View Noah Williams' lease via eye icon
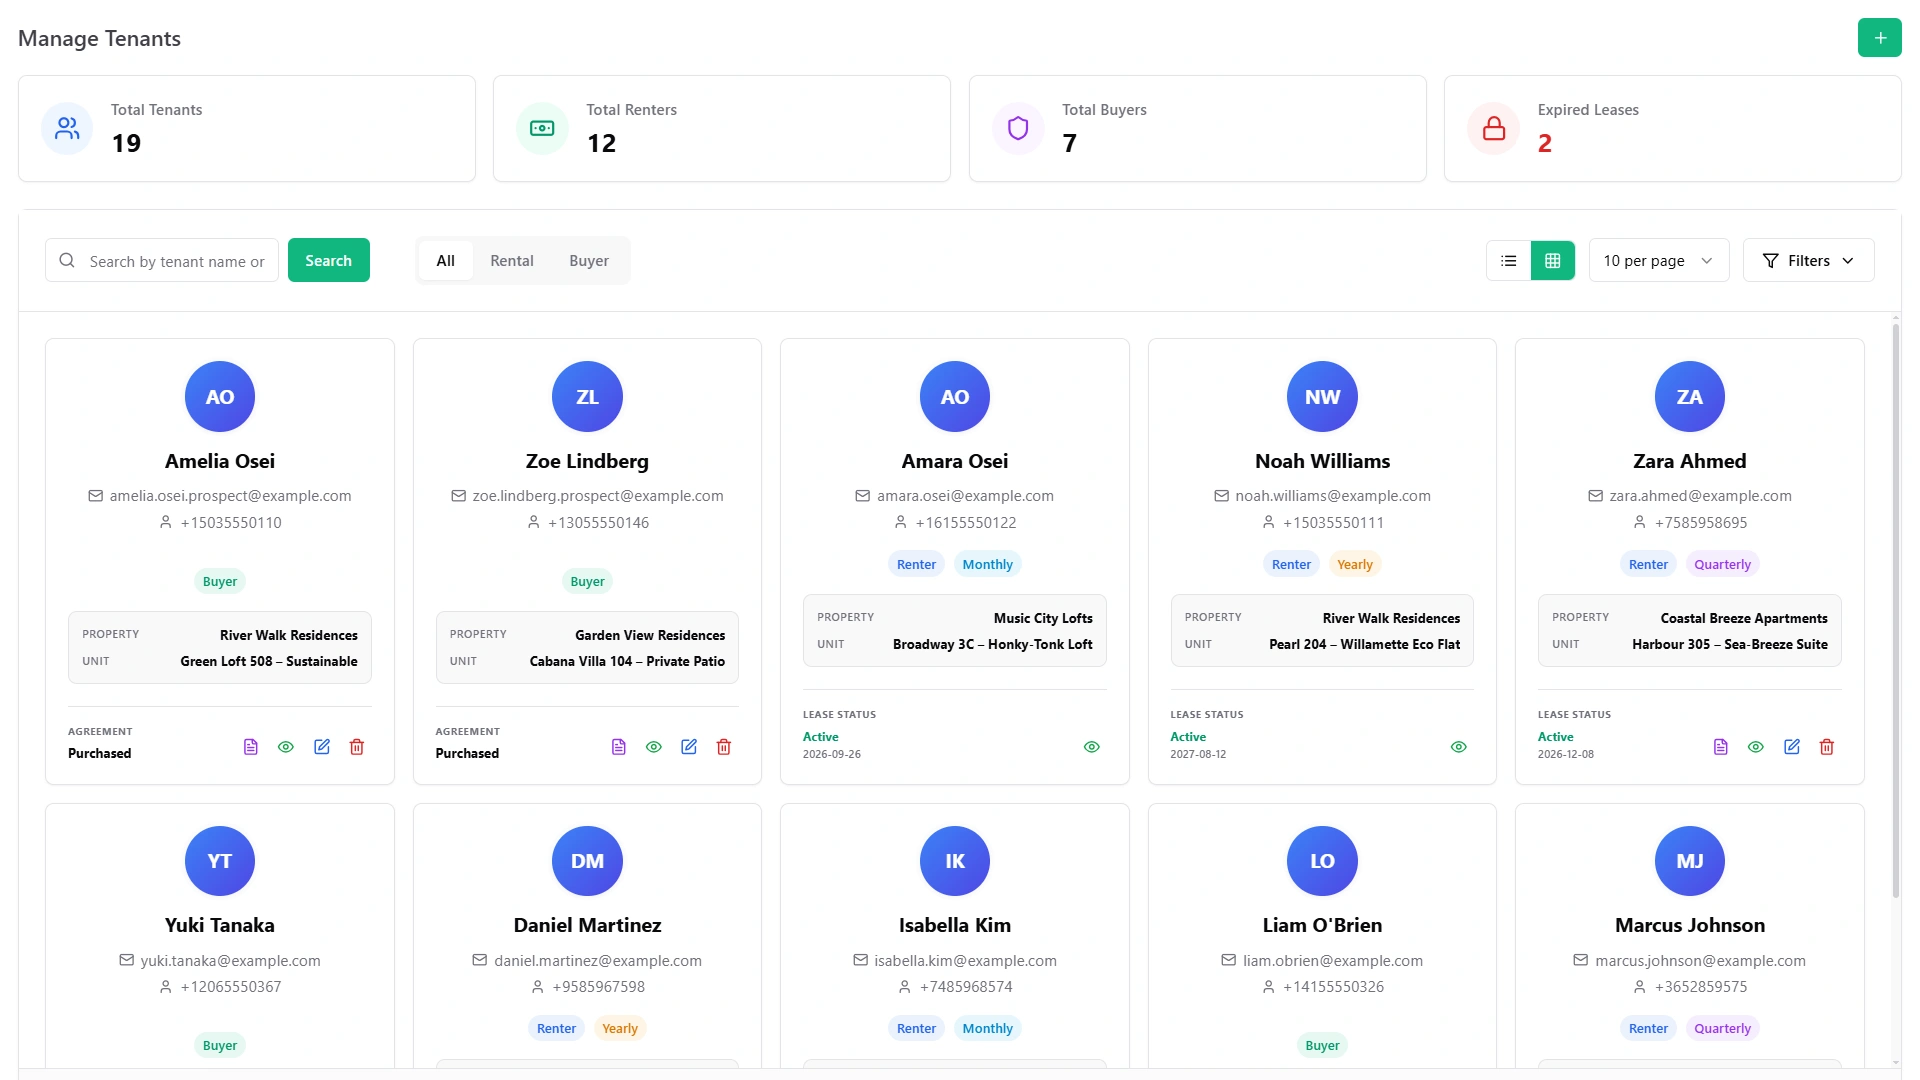This screenshot has width=1920, height=1080. (1459, 747)
